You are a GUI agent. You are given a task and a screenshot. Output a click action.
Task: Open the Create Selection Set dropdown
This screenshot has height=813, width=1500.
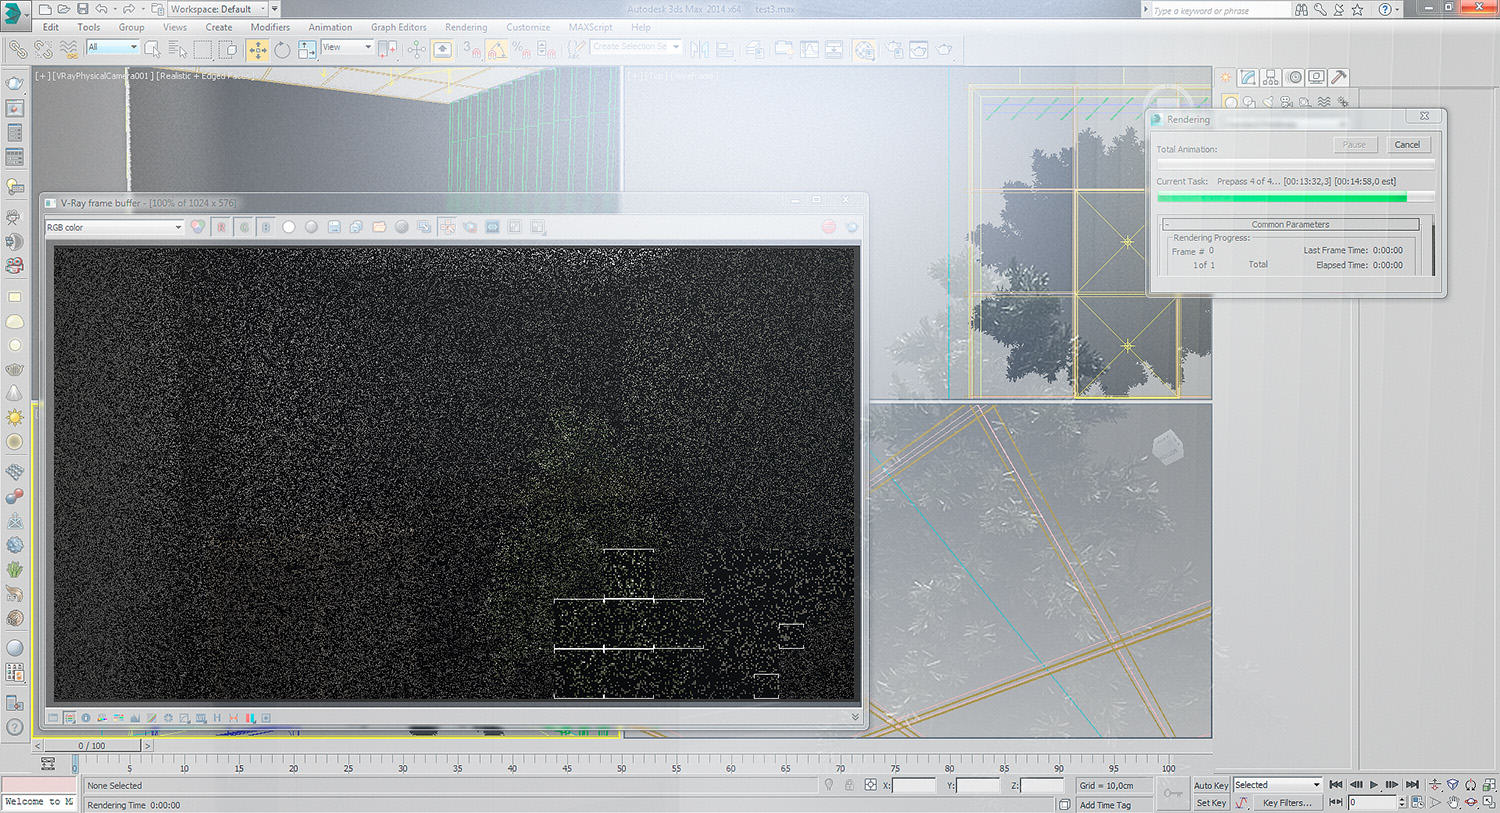click(x=636, y=47)
